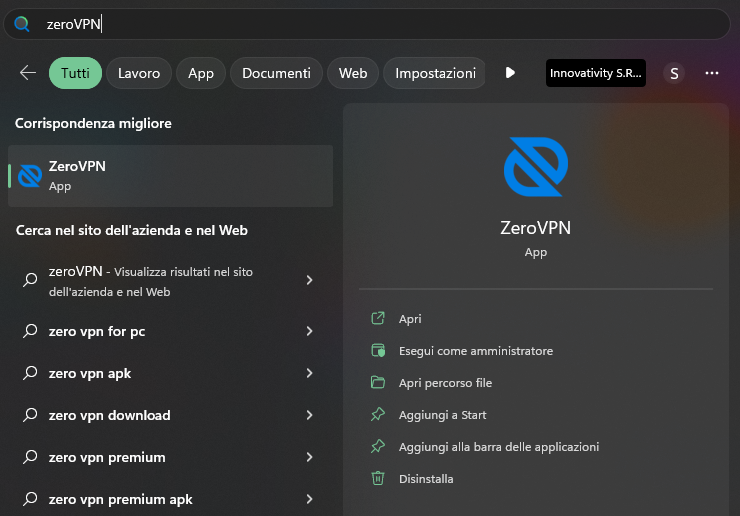The image size is (740, 516).
Task: Choose the Impostazioni filter tab
Action: (x=435, y=73)
